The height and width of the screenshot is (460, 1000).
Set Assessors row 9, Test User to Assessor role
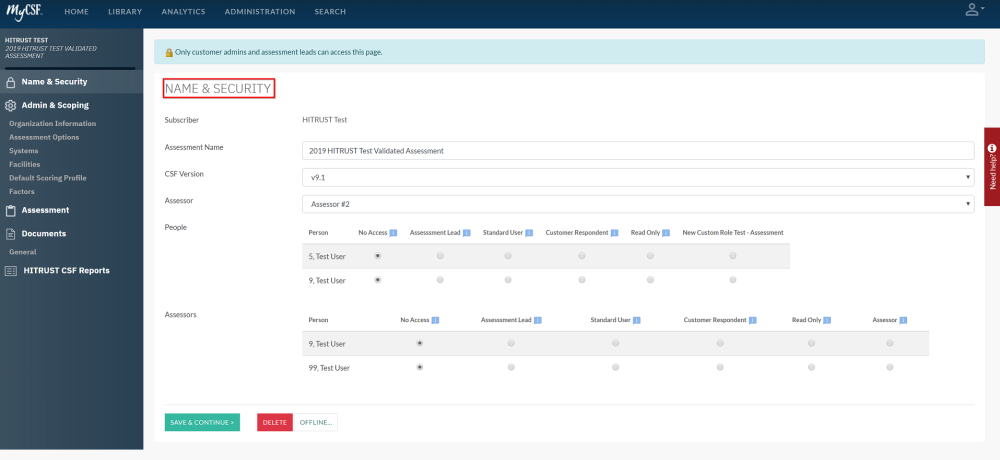coord(890,343)
